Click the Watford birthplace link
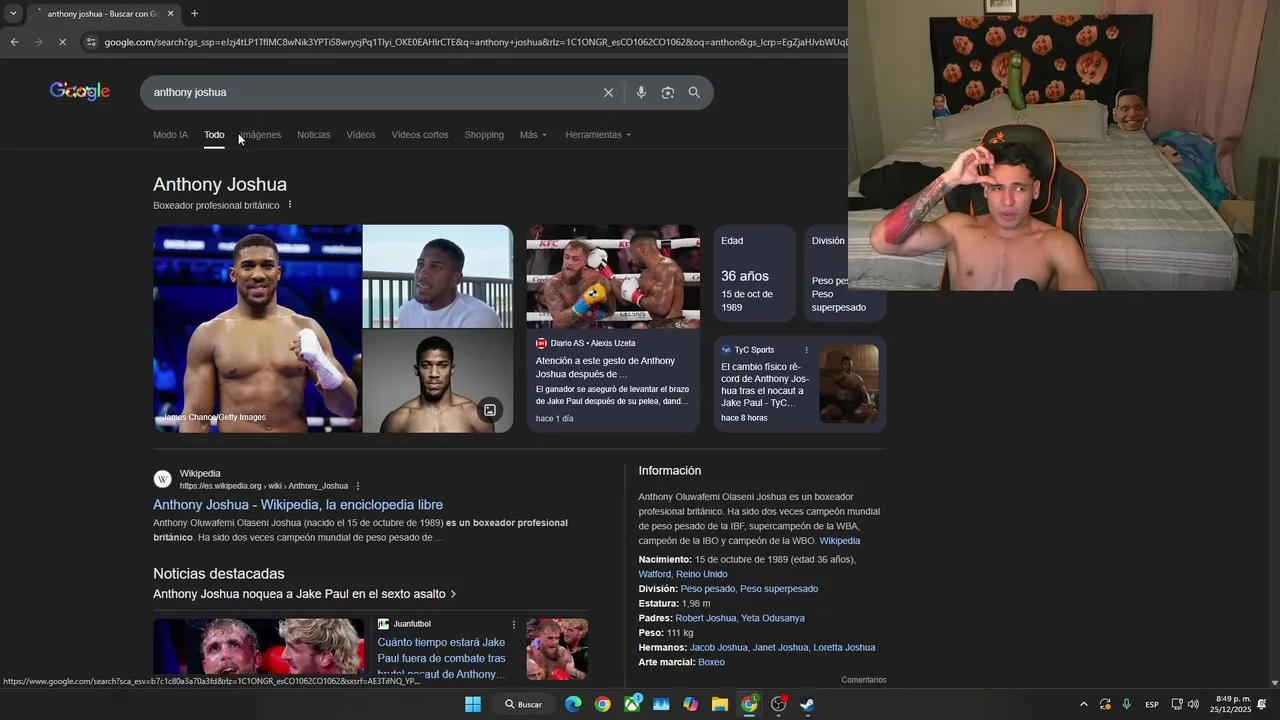Screen dimensions: 1280x720 tap(654, 574)
